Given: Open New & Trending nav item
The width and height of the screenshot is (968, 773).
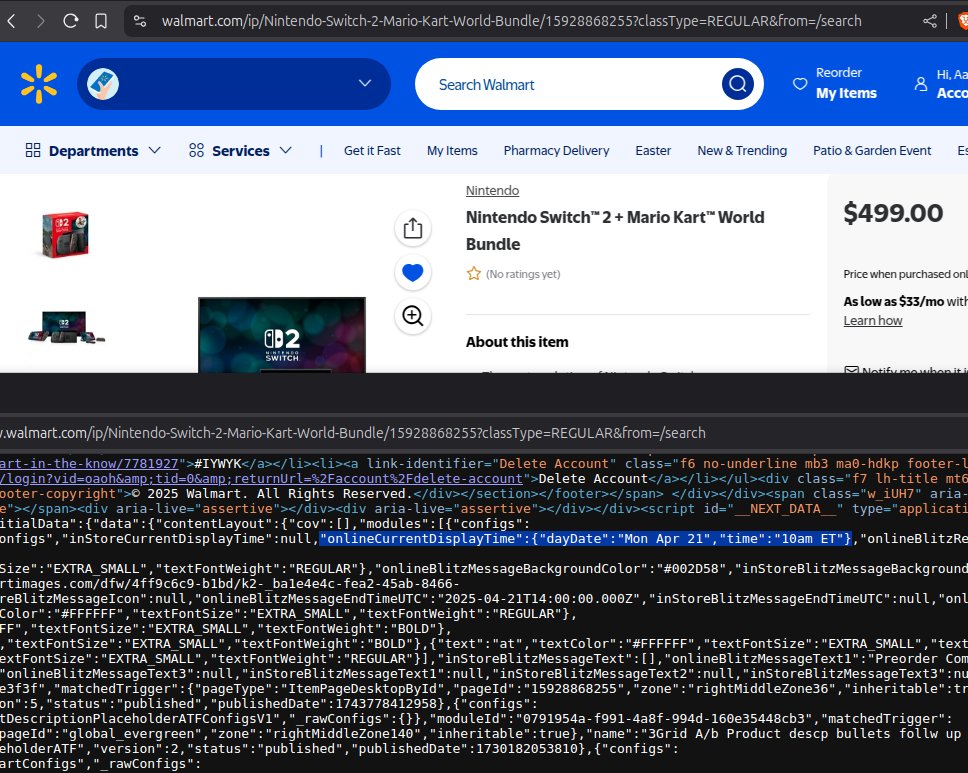Looking at the screenshot, I should click(742, 151).
